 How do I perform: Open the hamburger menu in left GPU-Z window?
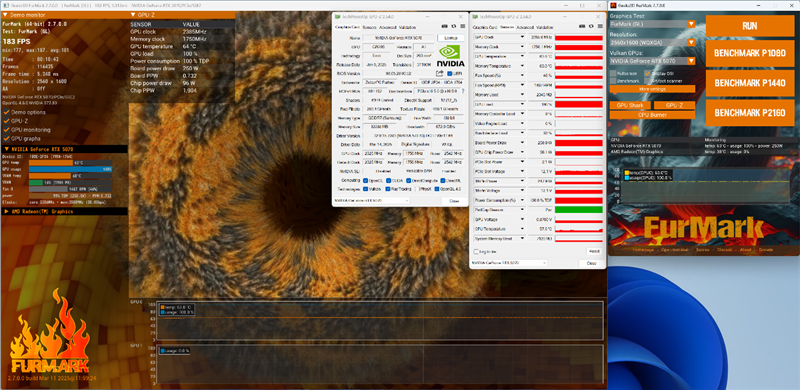(x=462, y=27)
